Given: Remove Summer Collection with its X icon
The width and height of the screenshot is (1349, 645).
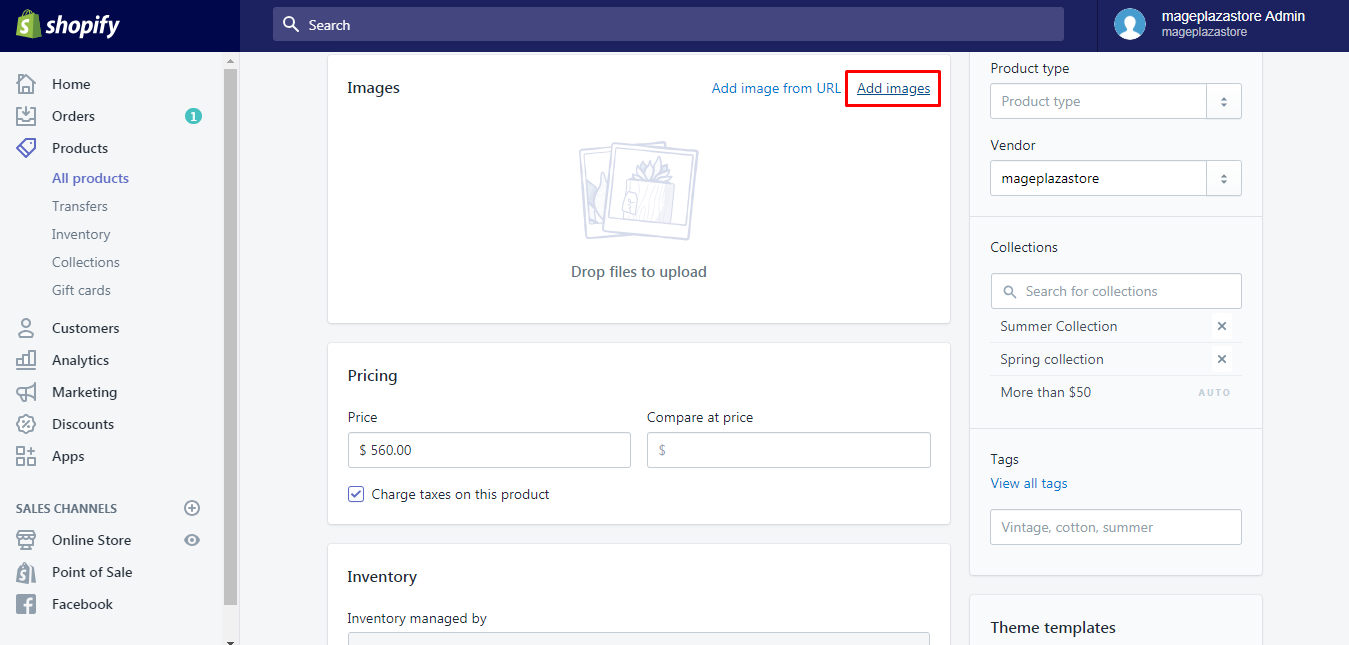Looking at the screenshot, I should click(x=1221, y=326).
